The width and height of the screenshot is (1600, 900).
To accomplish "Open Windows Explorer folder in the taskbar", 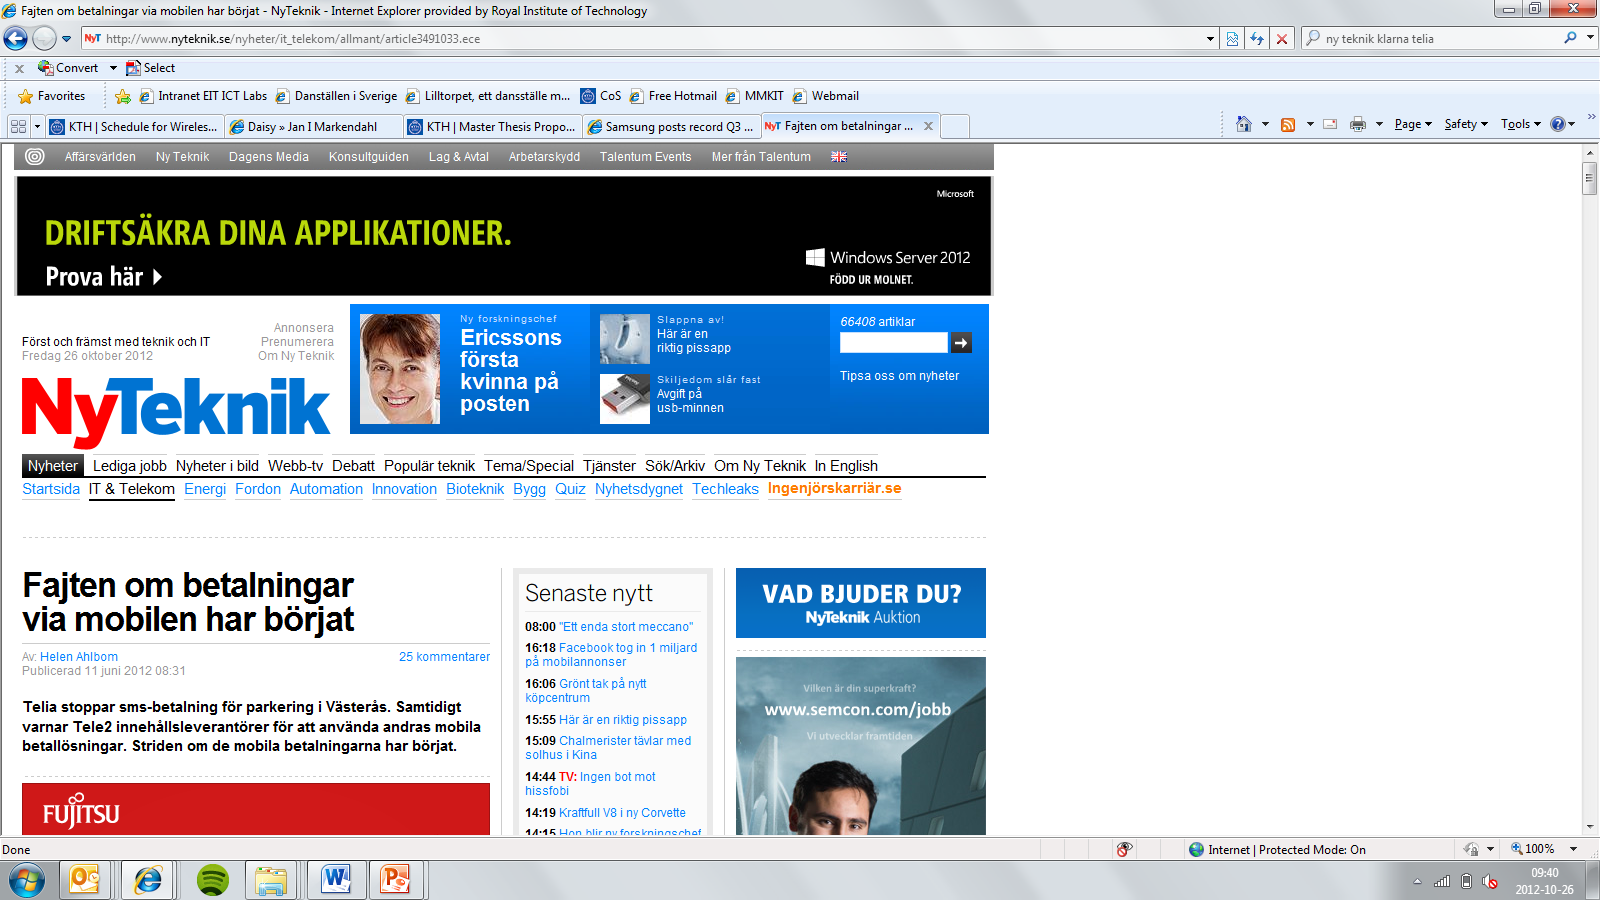I will pyautogui.click(x=271, y=880).
